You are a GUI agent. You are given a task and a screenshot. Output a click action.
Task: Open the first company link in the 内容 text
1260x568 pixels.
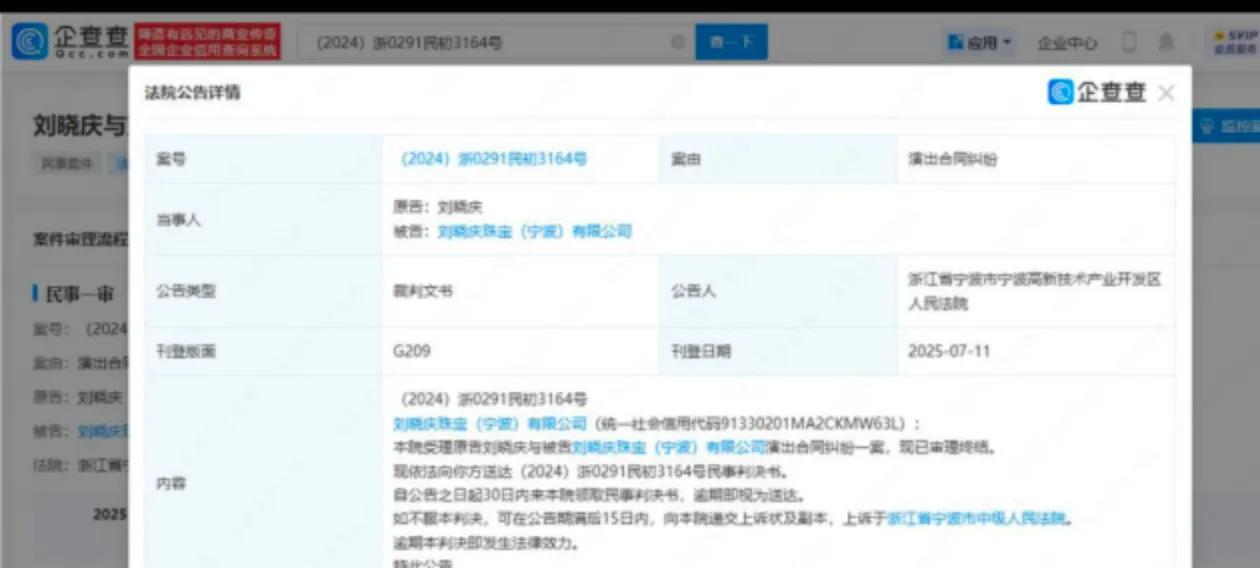click(489, 423)
